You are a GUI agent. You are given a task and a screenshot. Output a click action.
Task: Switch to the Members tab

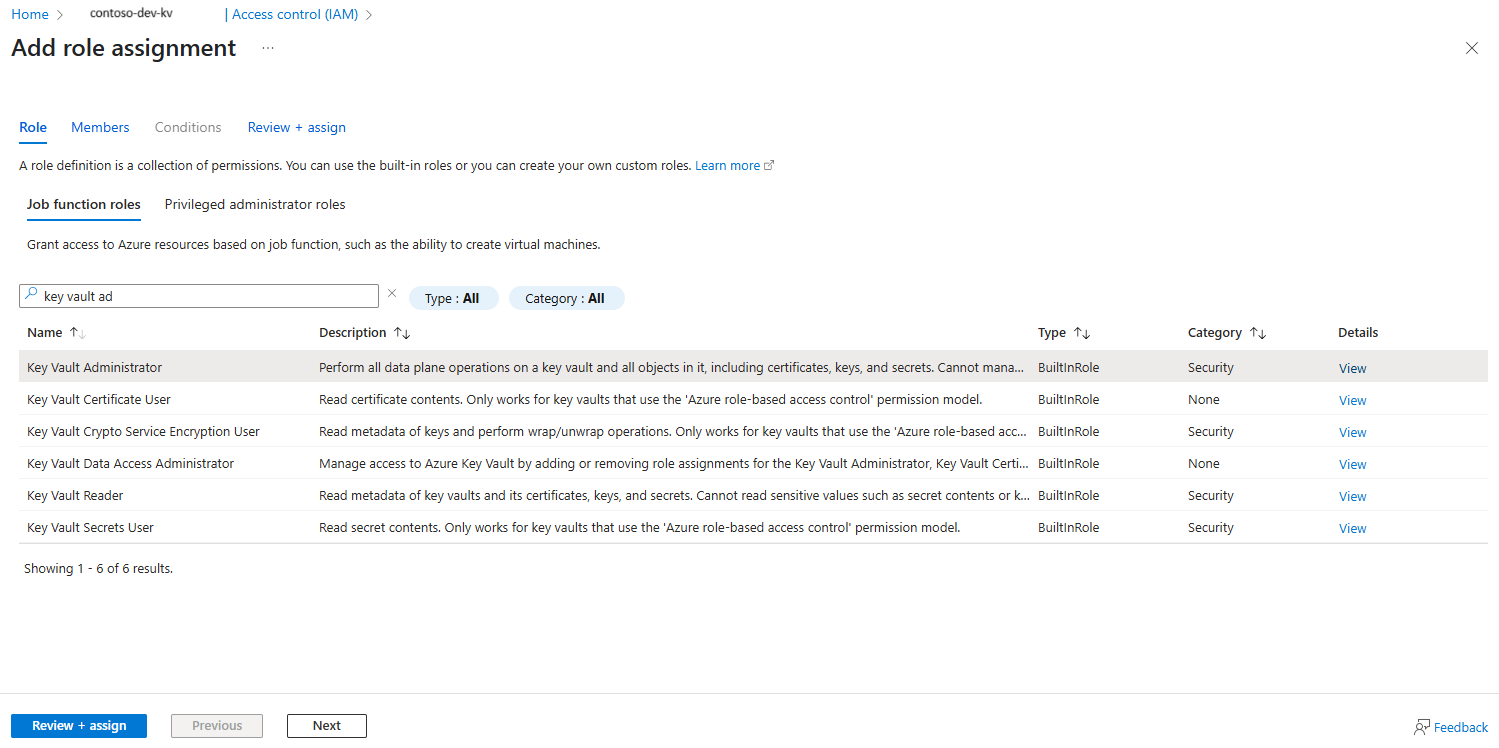(x=100, y=127)
